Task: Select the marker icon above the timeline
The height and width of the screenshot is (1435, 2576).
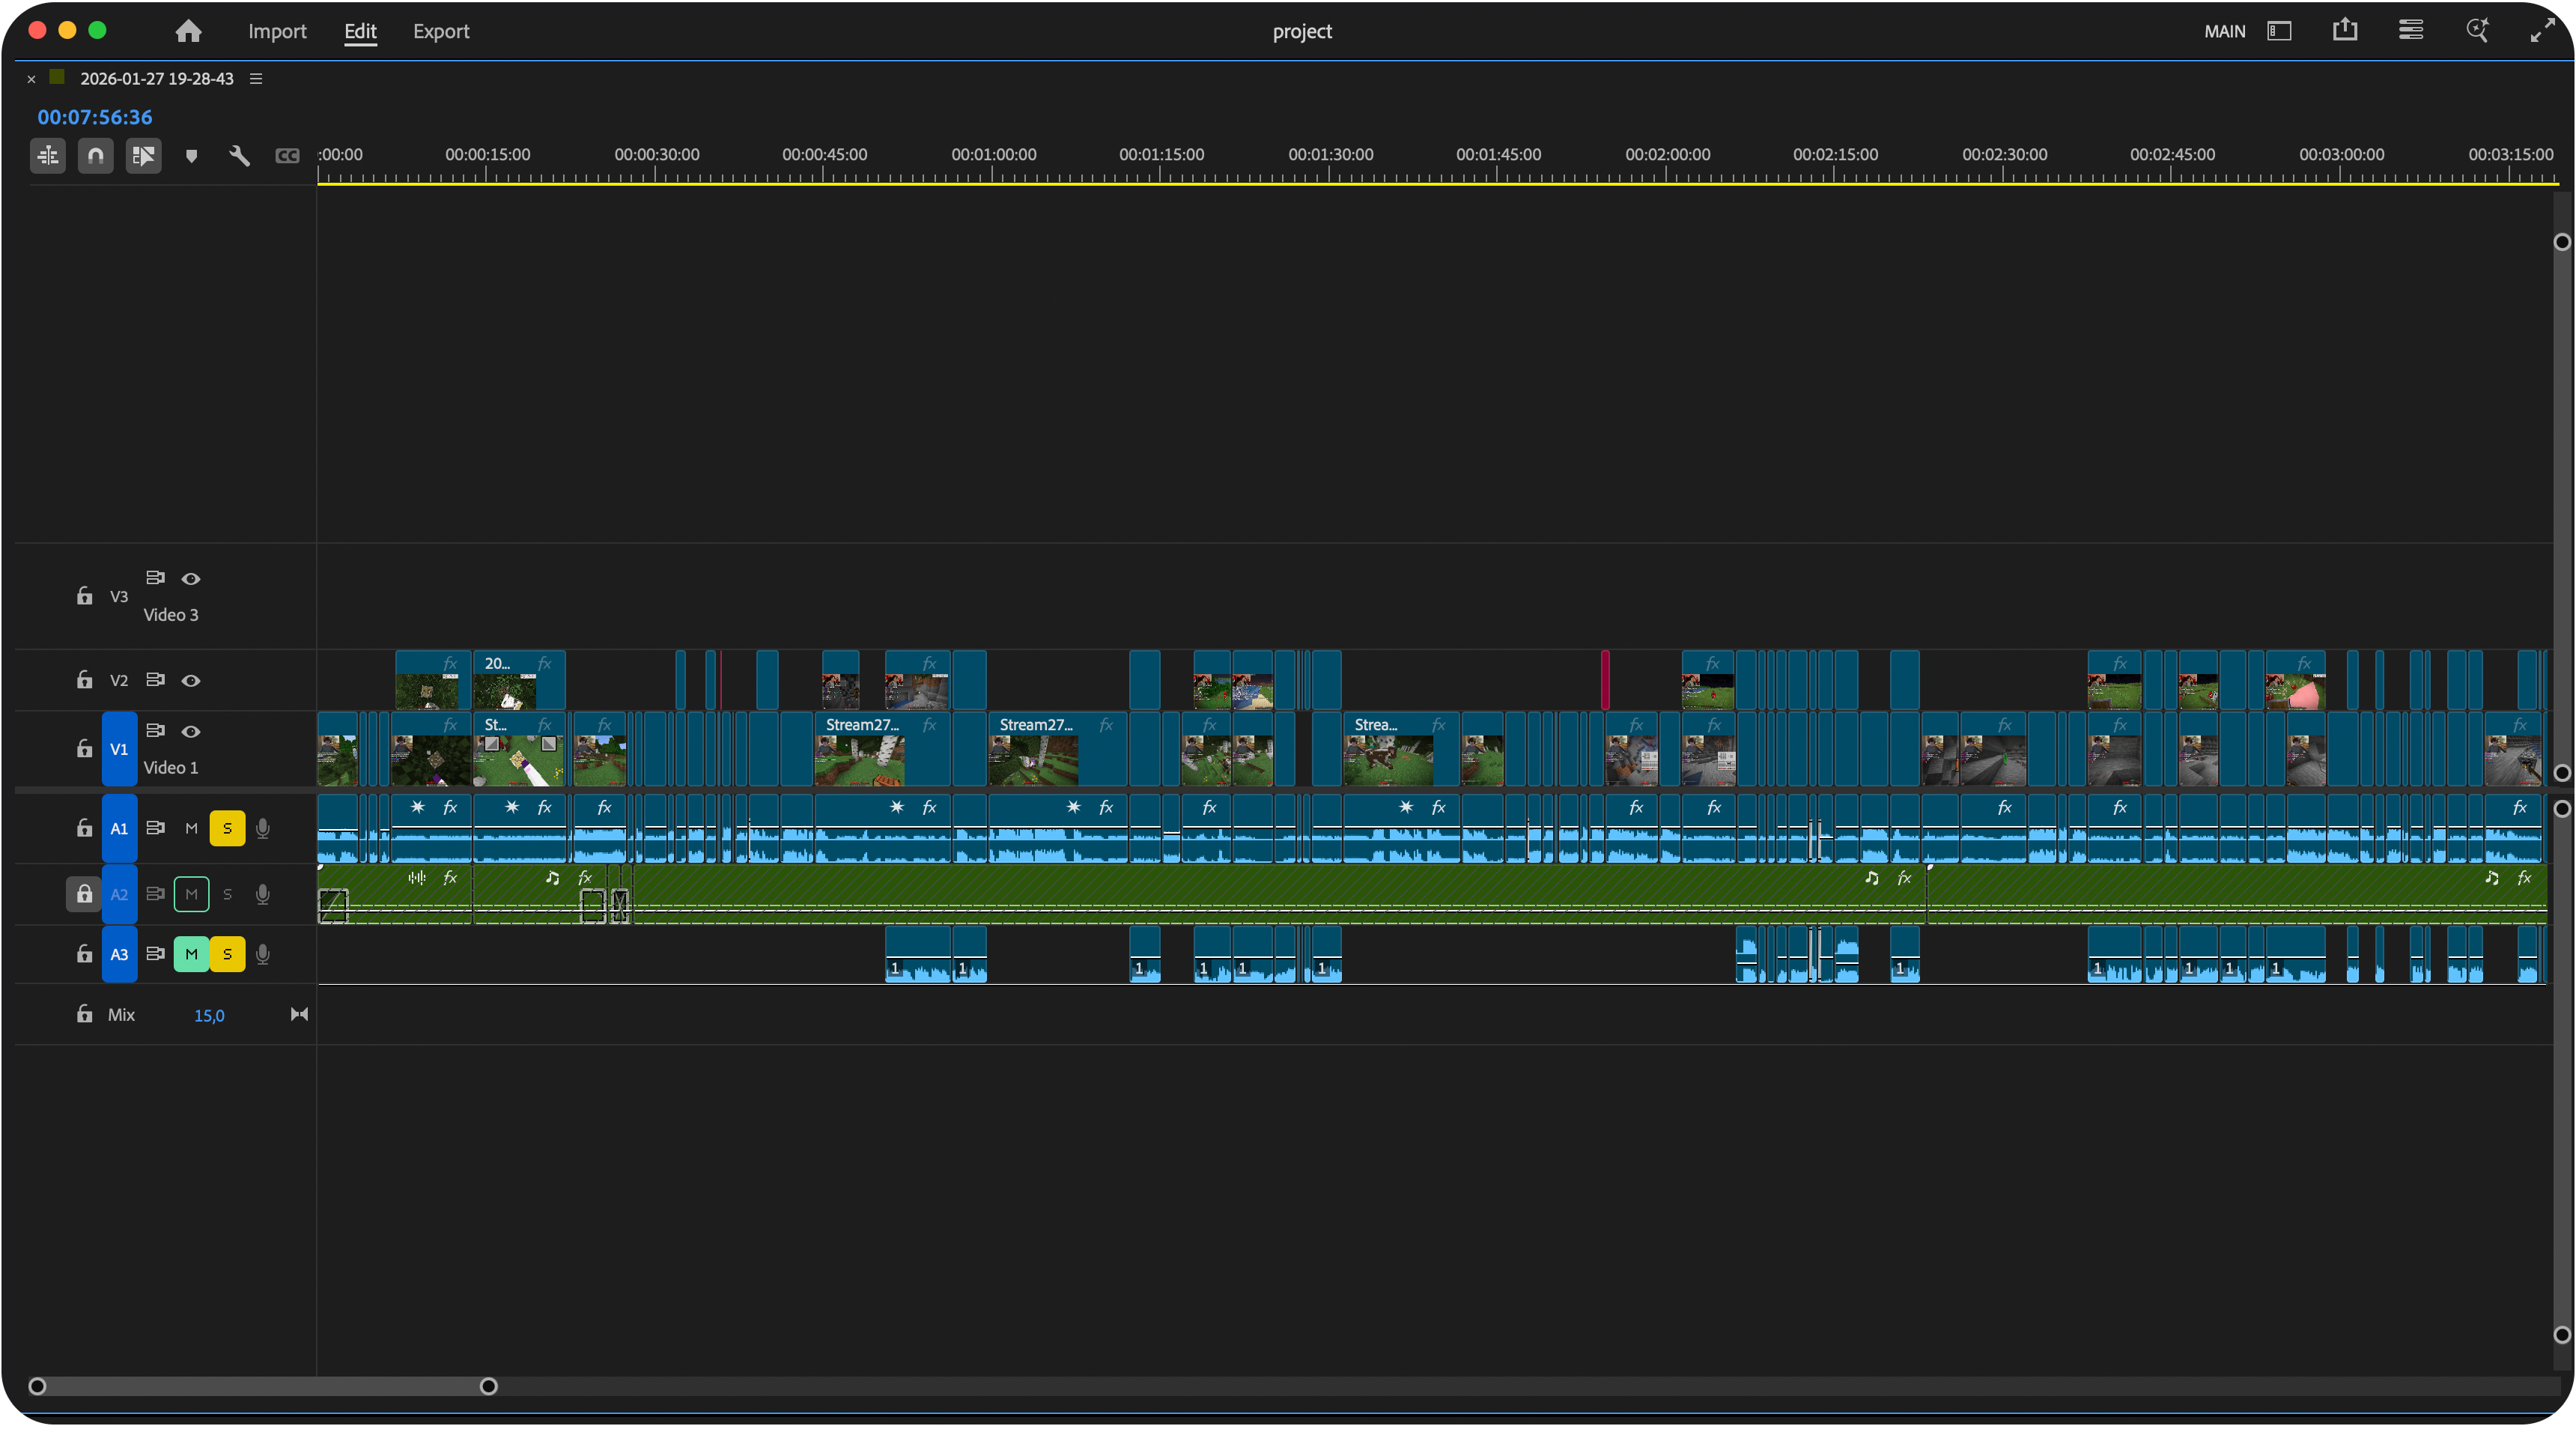Action: pos(192,156)
